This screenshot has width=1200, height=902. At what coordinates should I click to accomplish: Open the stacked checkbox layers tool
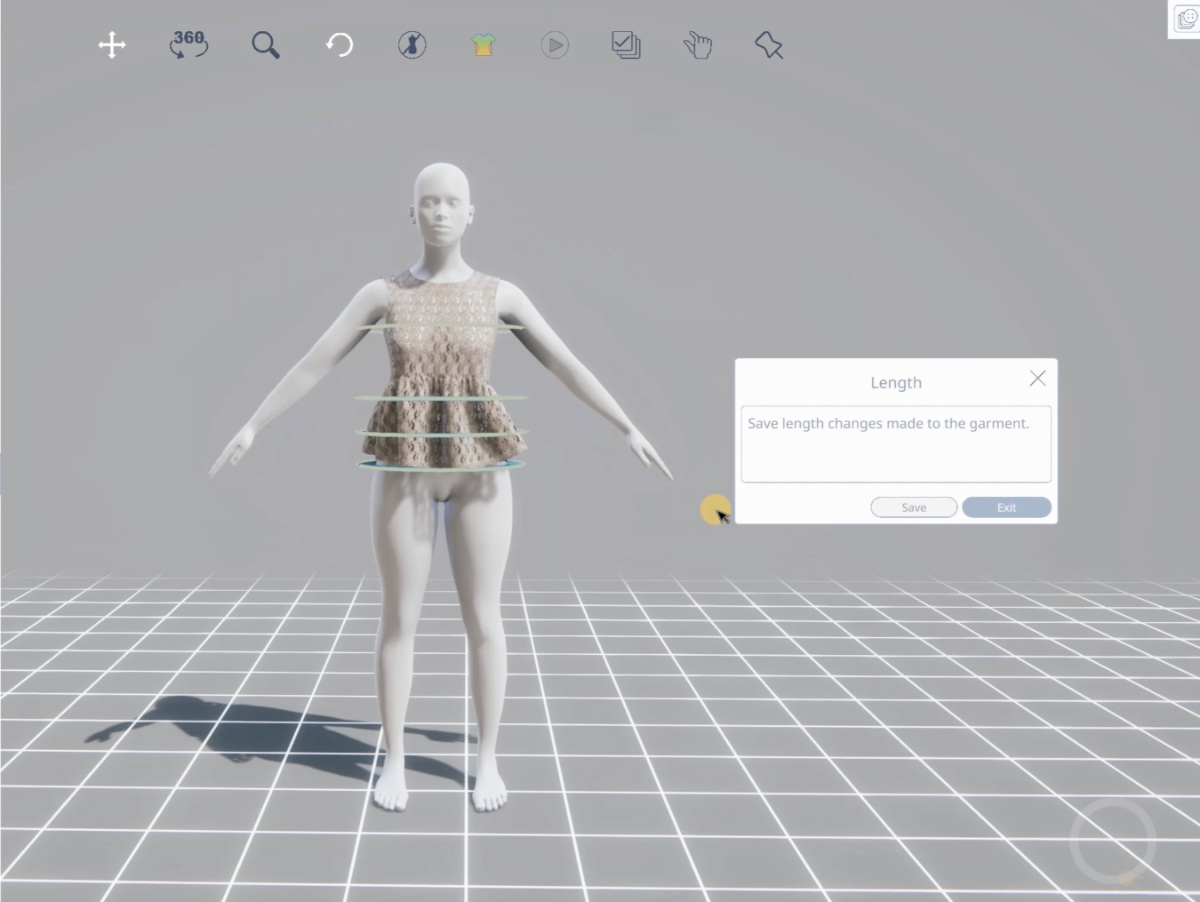point(626,45)
